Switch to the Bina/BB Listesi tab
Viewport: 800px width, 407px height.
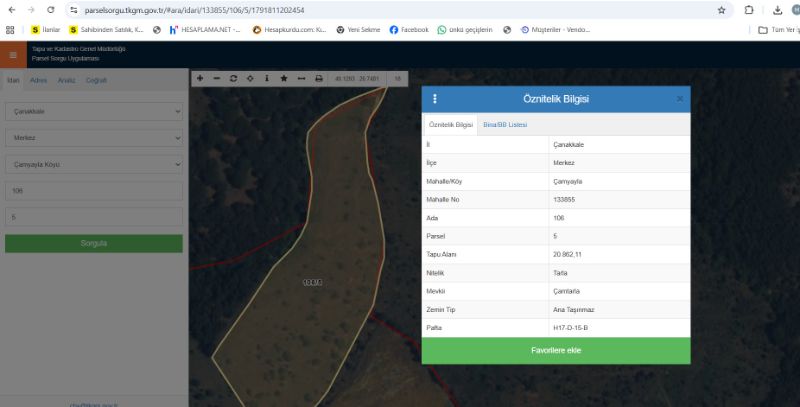point(505,124)
